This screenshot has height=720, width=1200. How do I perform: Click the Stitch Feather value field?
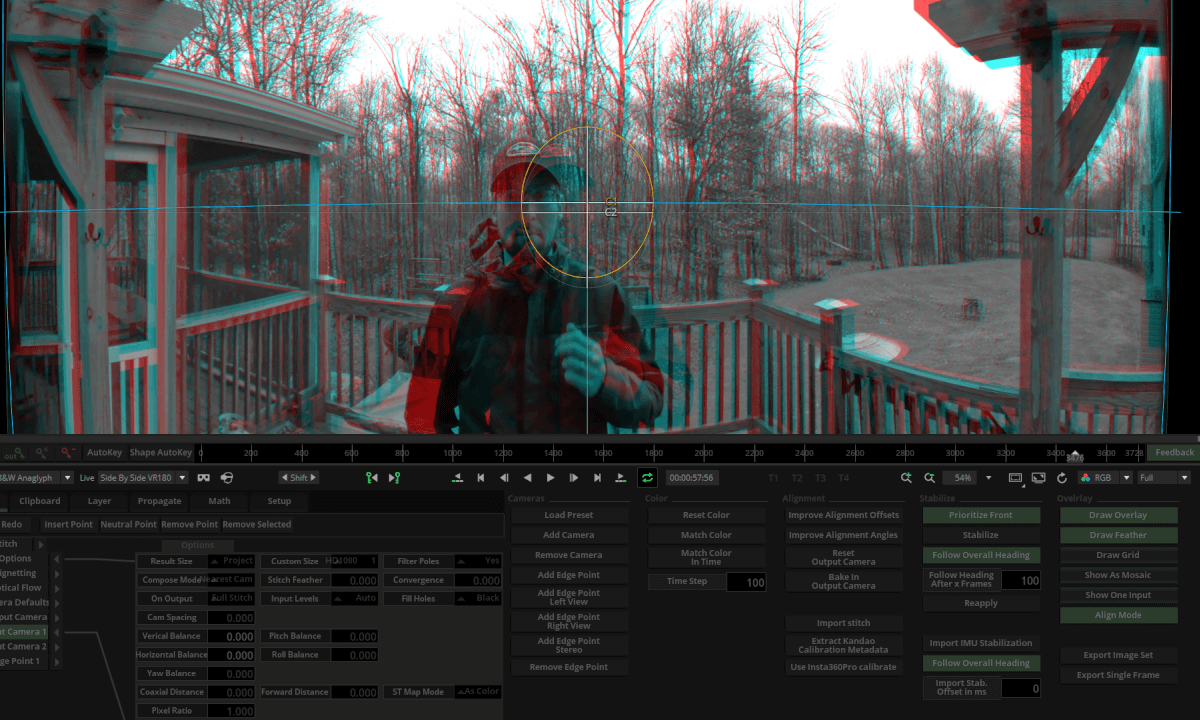(355, 580)
